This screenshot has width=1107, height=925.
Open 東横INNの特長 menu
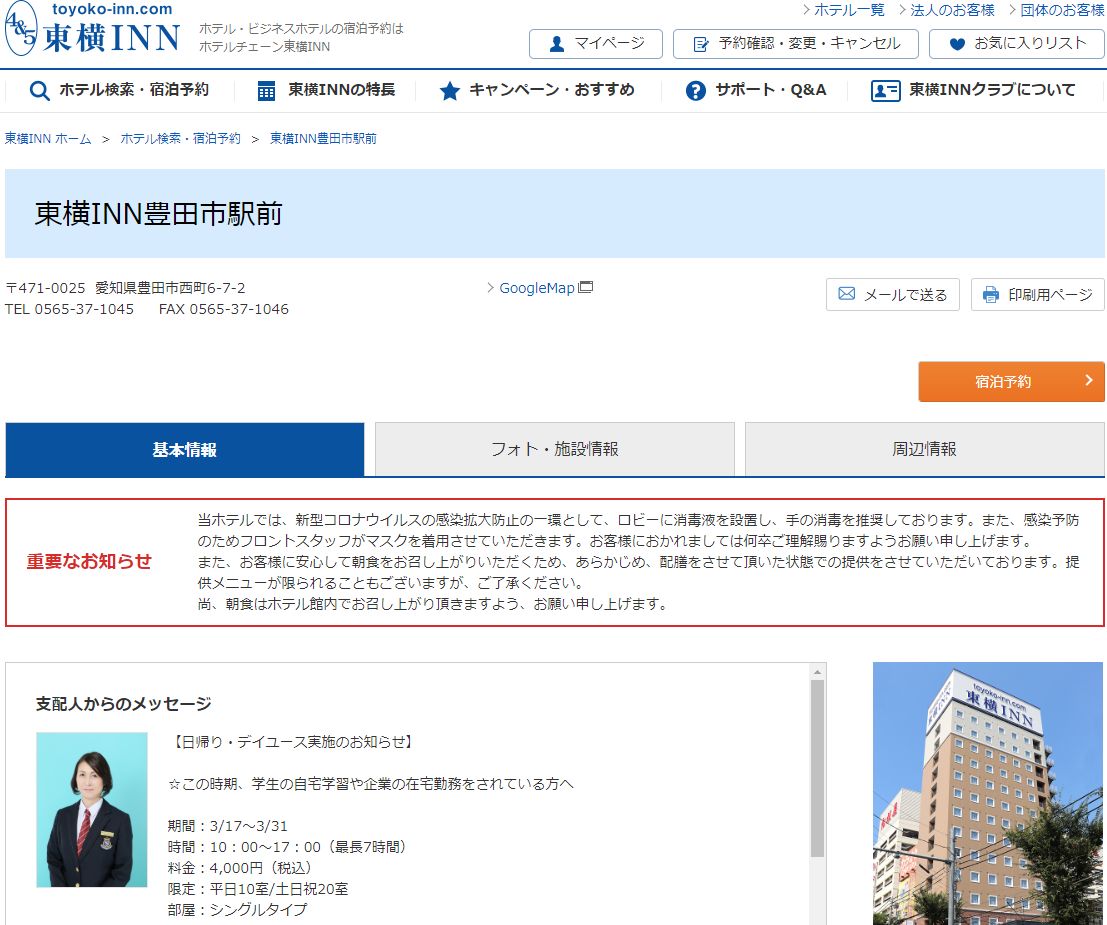pos(326,90)
